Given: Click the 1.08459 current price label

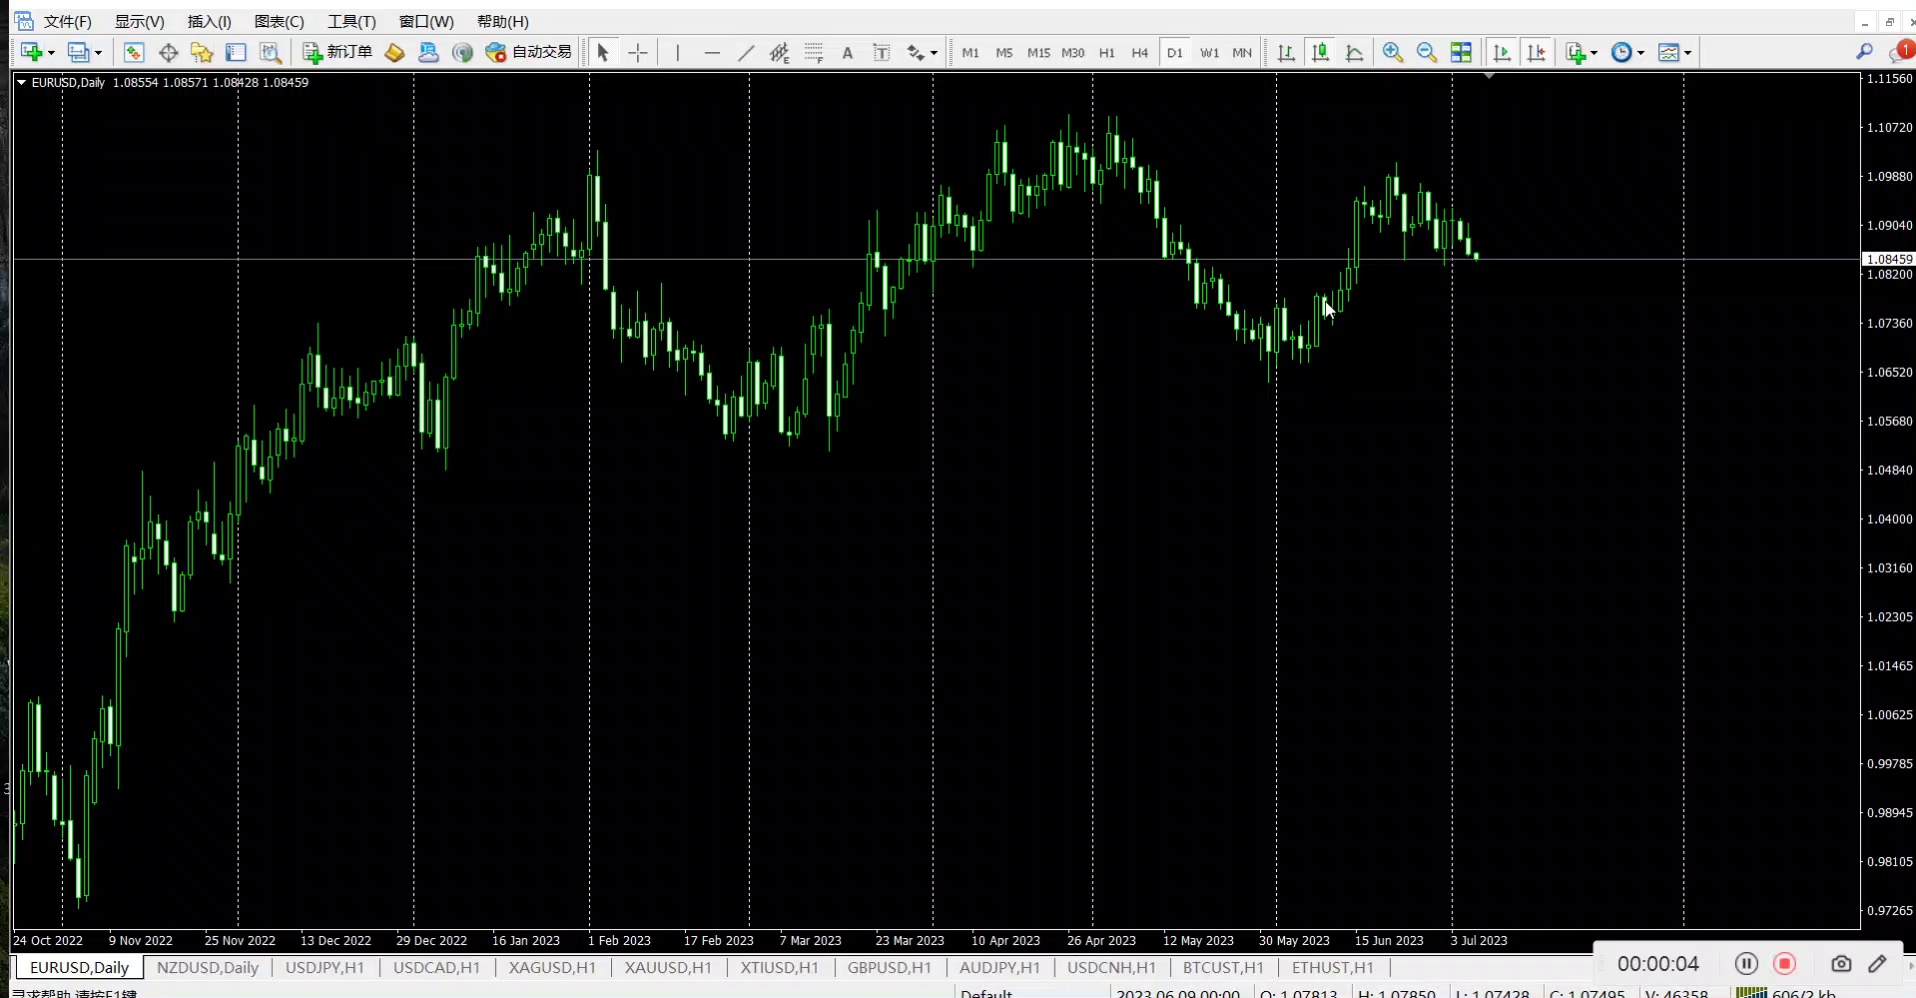Looking at the screenshot, I should 1888,259.
